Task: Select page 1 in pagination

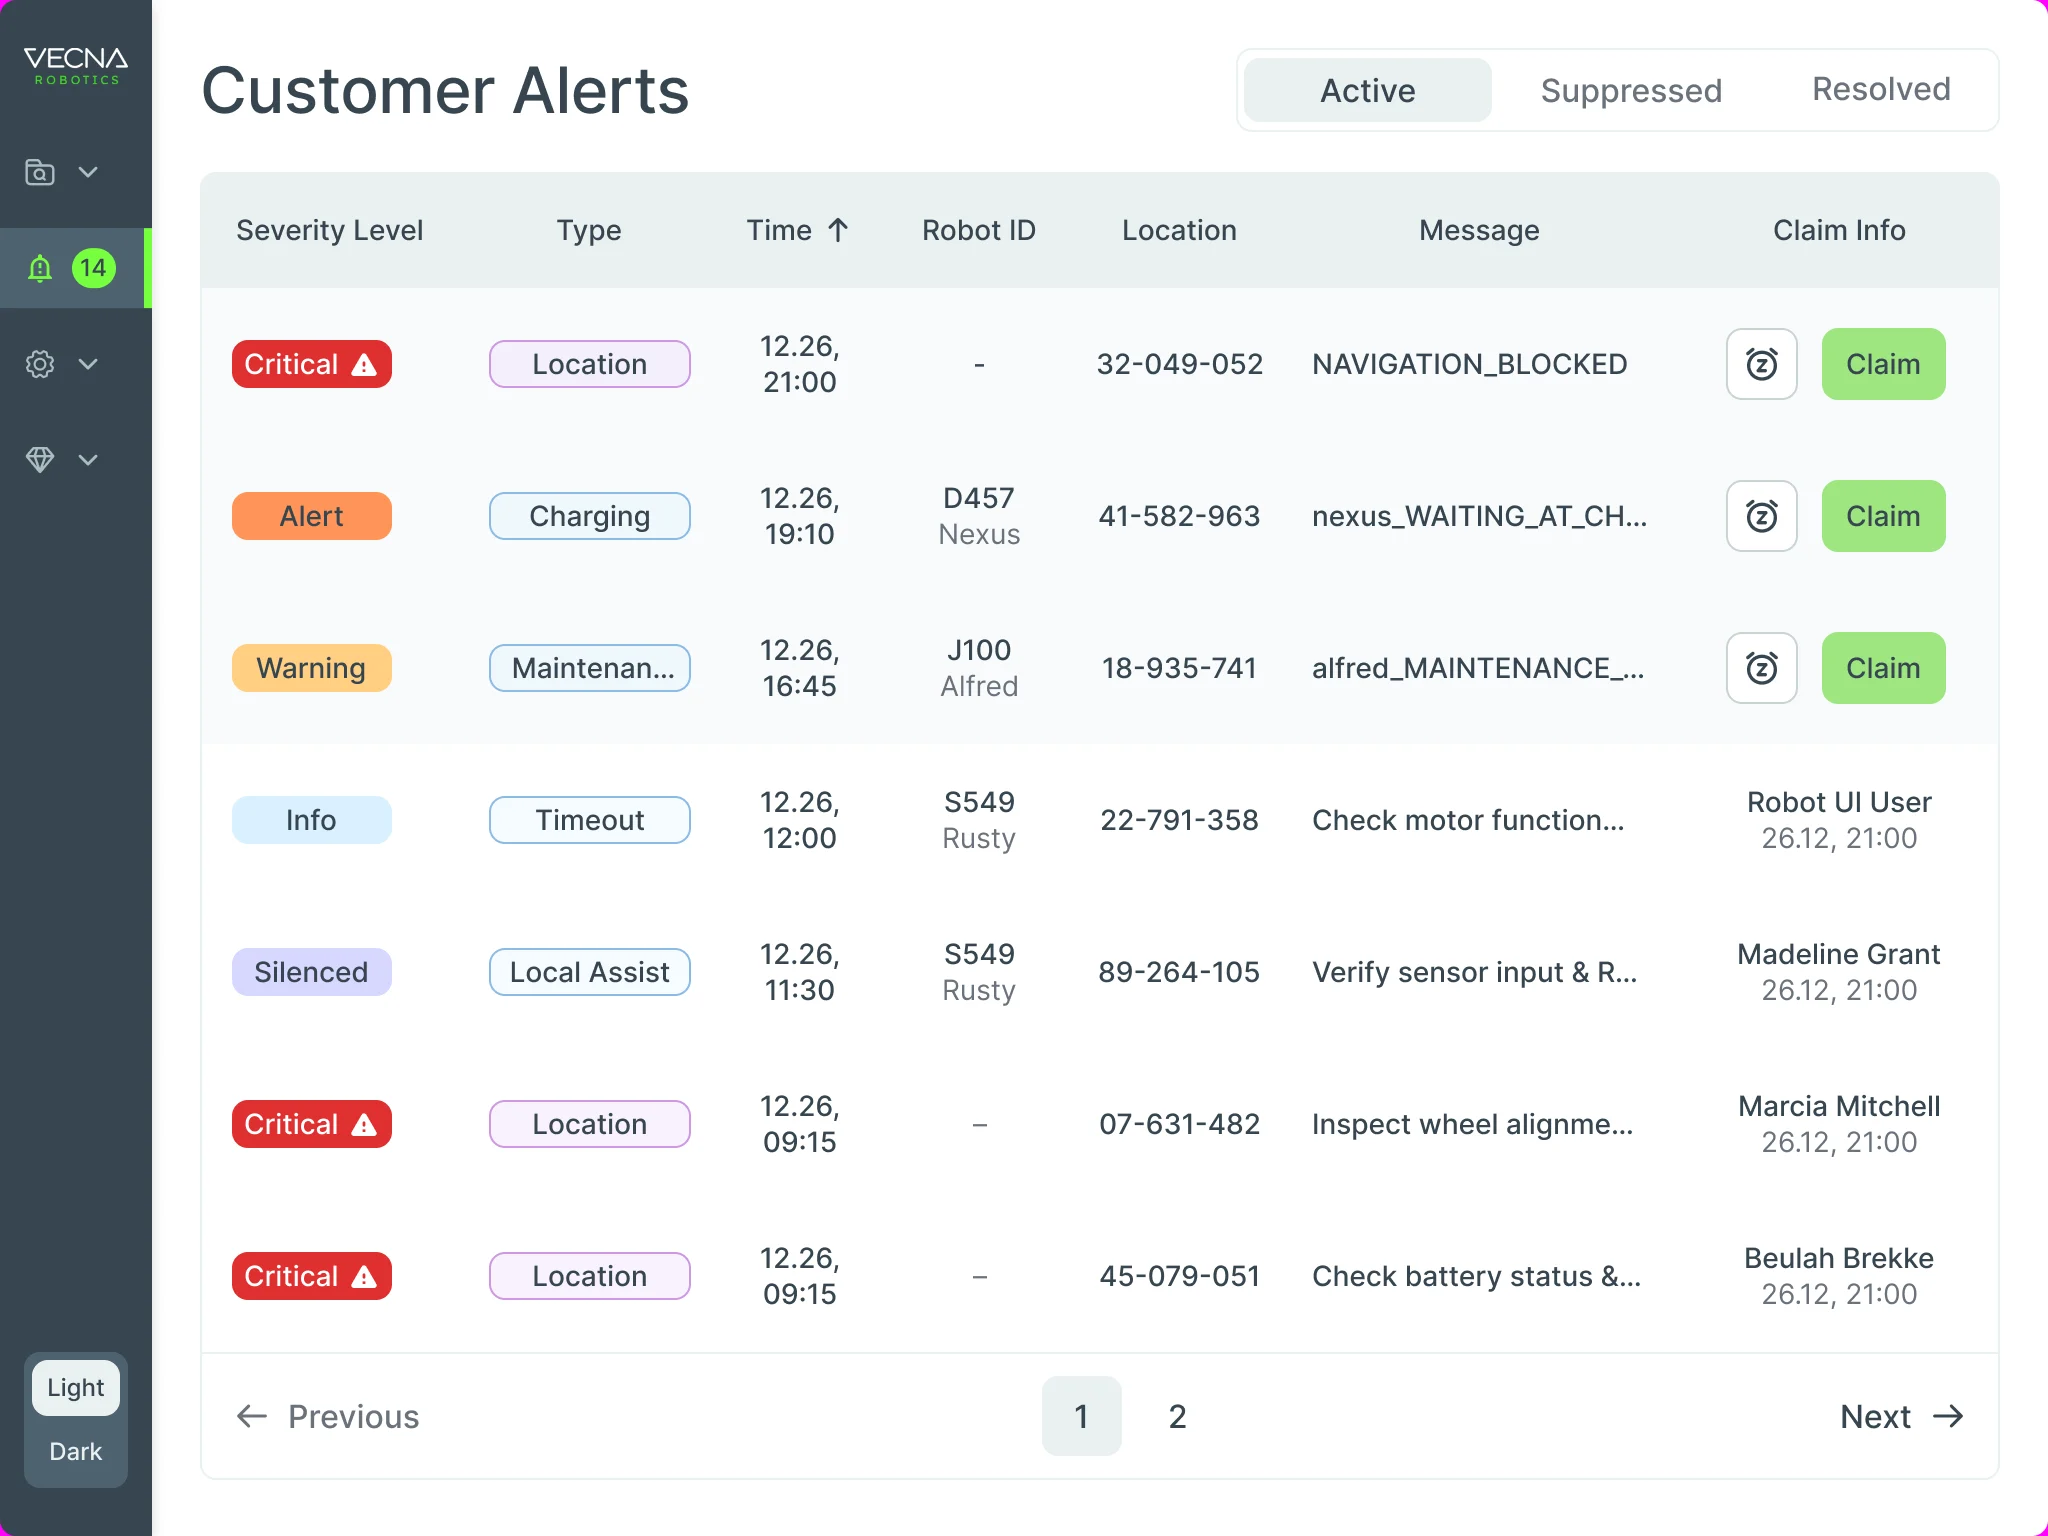Action: [1081, 1416]
